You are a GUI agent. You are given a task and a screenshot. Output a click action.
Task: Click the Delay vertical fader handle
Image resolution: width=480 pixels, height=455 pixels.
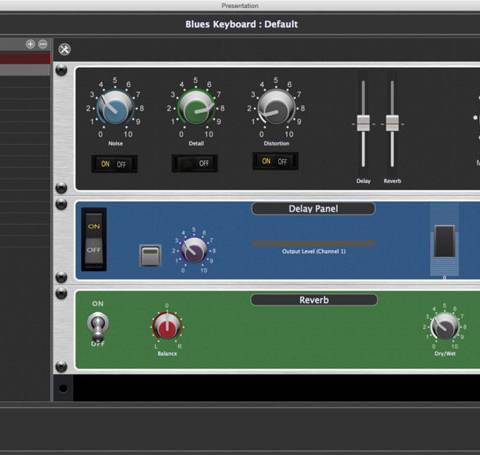coord(363,123)
